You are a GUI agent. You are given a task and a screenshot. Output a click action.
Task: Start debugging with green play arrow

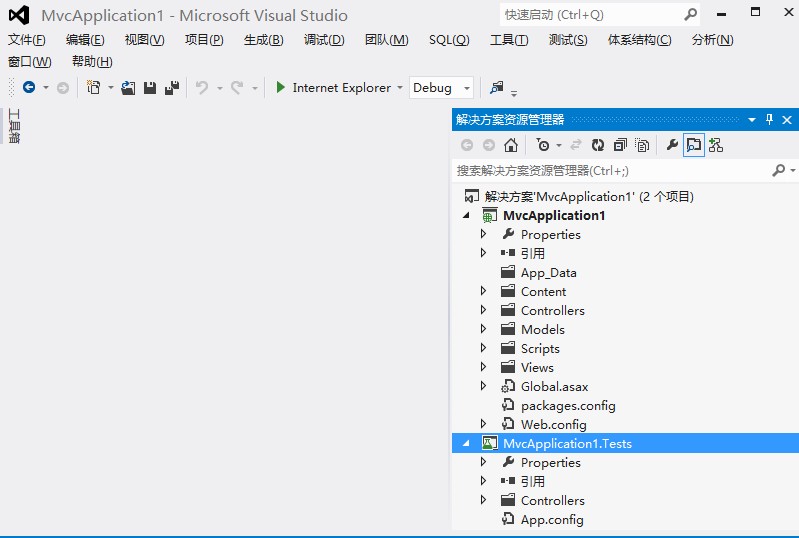pos(280,88)
